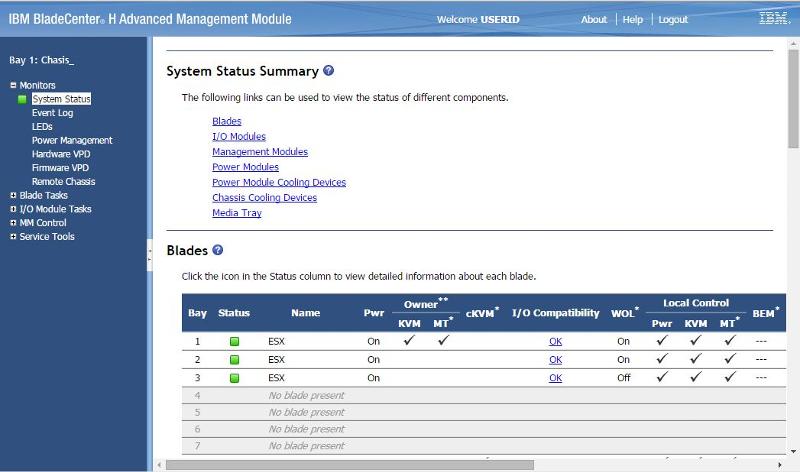Click Owner KVM checkmark for bay 1
Screen dimensions: 800x472
point(409,340)
